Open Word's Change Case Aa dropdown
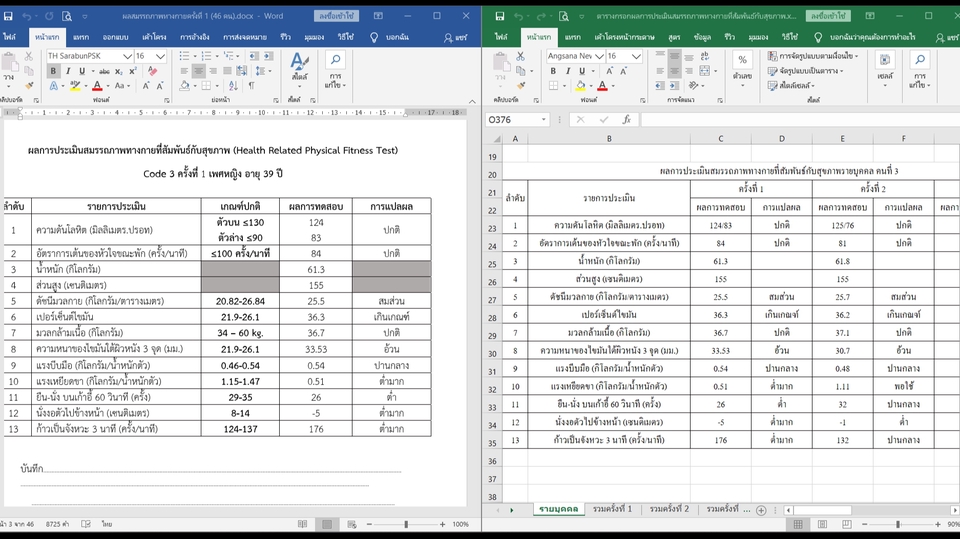The height and width of the screenshot is (539, 960). 122,86
